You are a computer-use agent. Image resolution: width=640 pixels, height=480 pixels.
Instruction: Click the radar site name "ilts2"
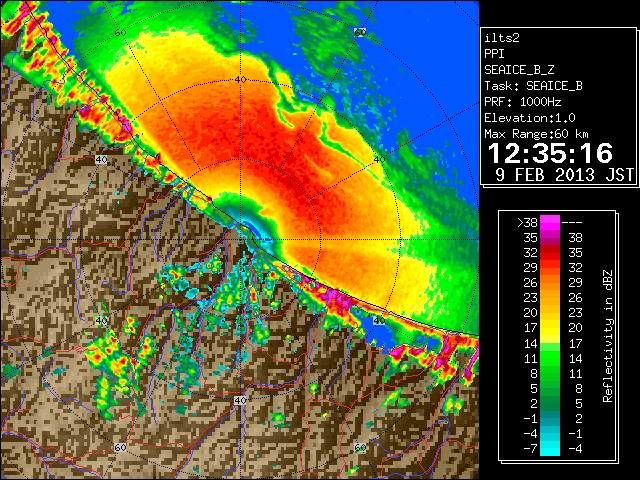(502, 38)
